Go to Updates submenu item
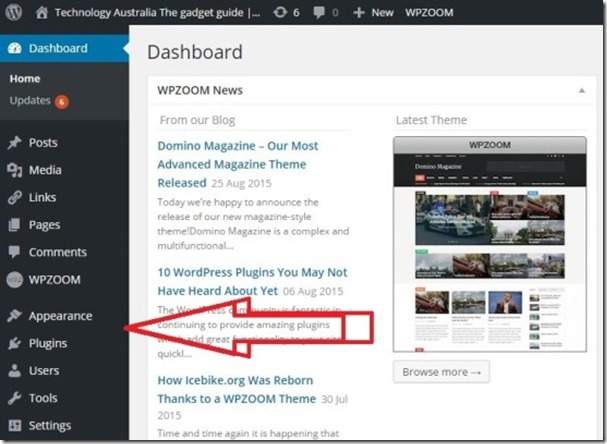607x444 pixels. coord(30,101)
